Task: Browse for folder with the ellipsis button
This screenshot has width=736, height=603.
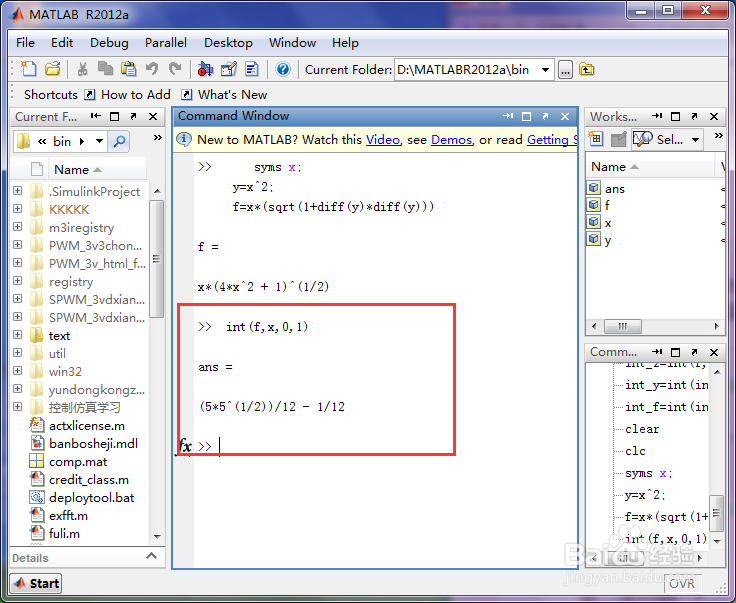Action: click(x=565, y=70)
